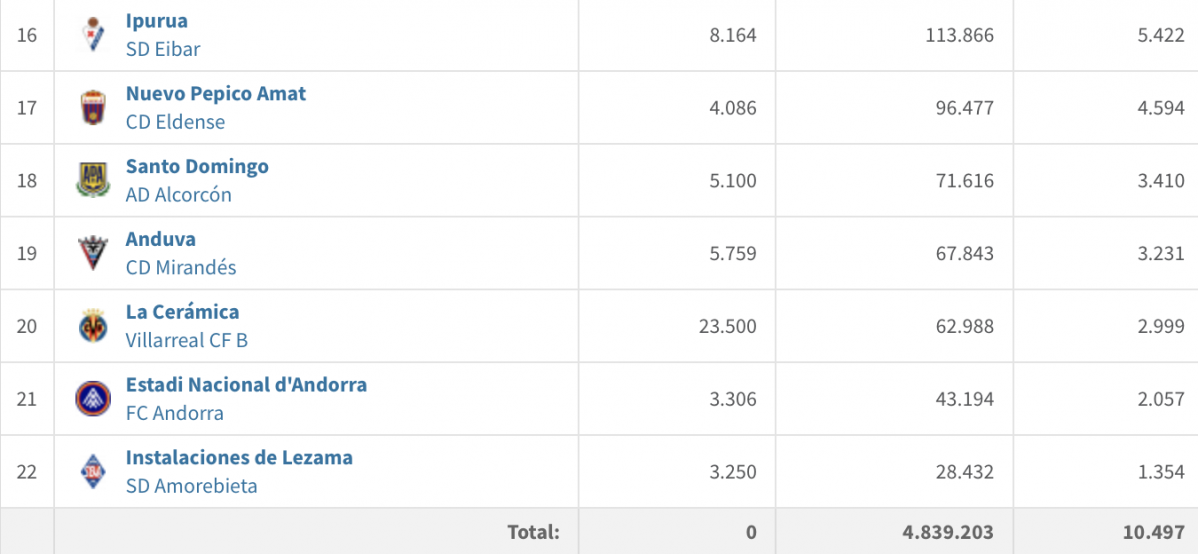Open the Ipurua stadium link
The height and width of the screenshot is (554, 1198).
point(157,21)
